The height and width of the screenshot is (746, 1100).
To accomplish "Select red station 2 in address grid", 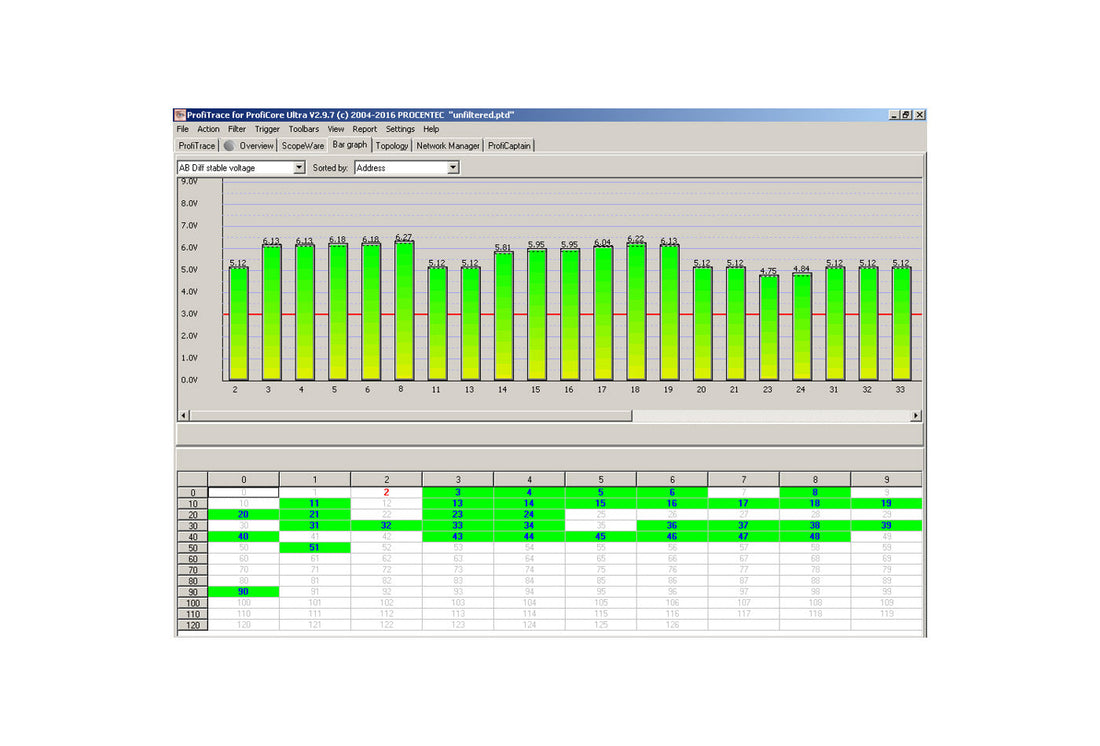I will (386, 493).
